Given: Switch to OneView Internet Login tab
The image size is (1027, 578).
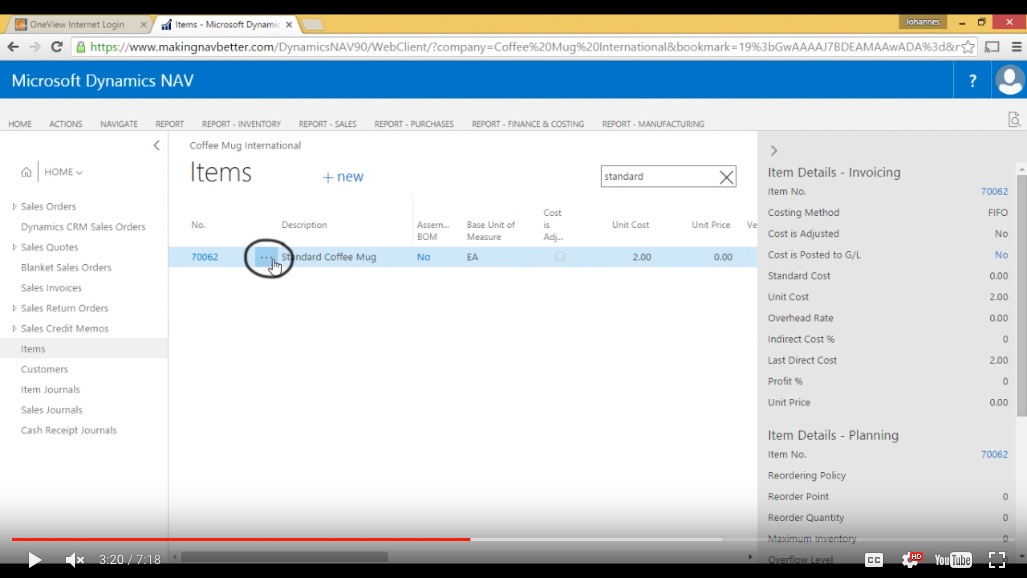Looking at the screenshot, I should [x=77, y=24].
